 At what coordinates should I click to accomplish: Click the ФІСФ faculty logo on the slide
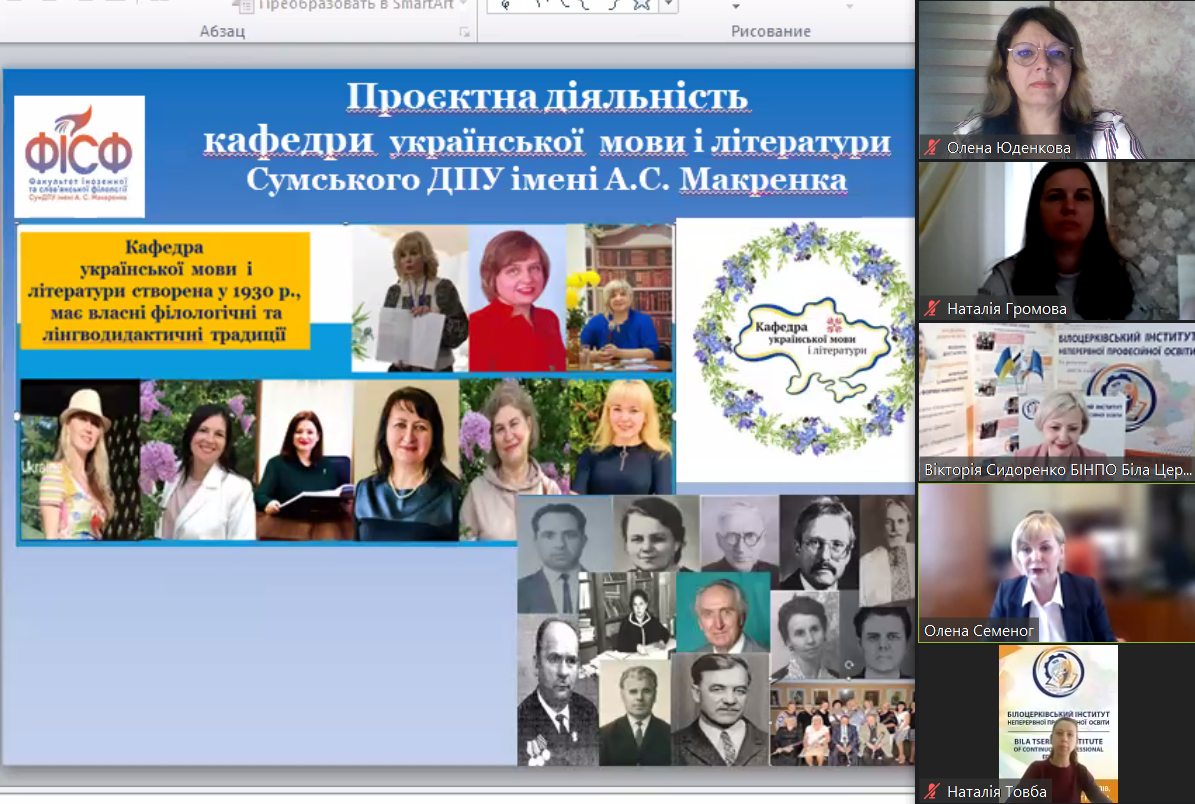[x=79, y=156]
